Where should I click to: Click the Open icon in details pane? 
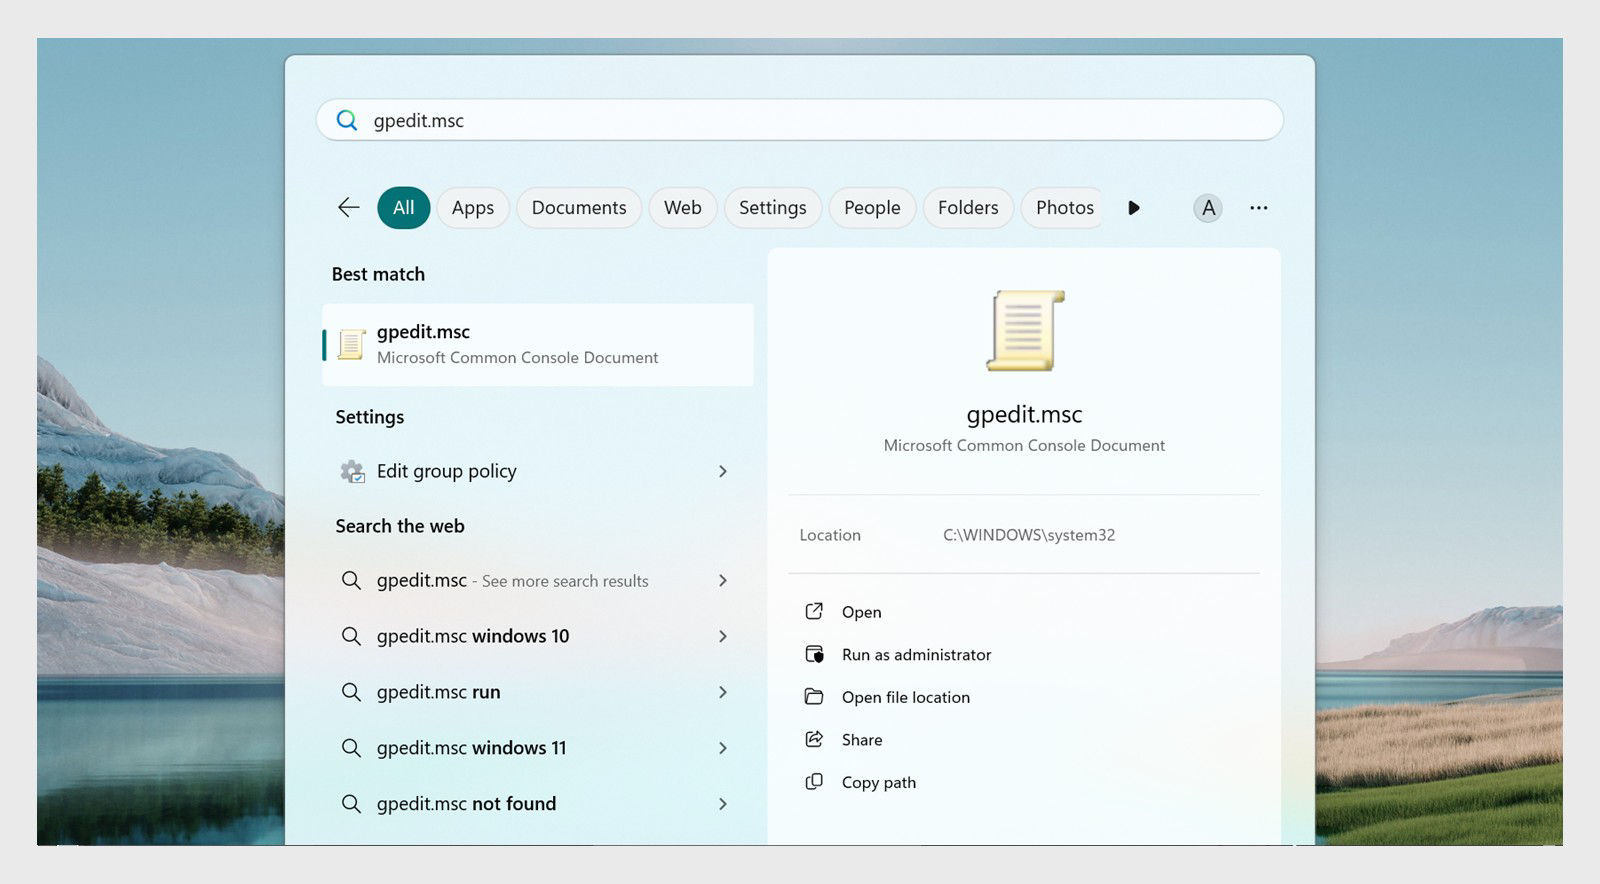click(814, 611)
